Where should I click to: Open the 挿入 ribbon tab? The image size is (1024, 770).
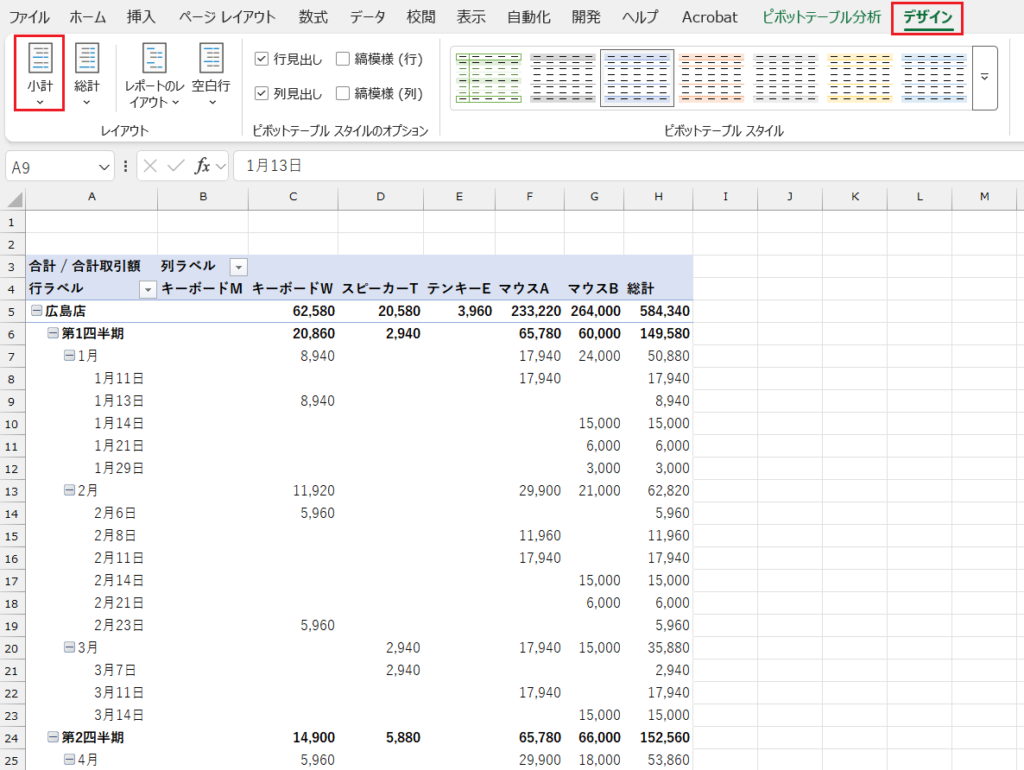coord(141,17)
